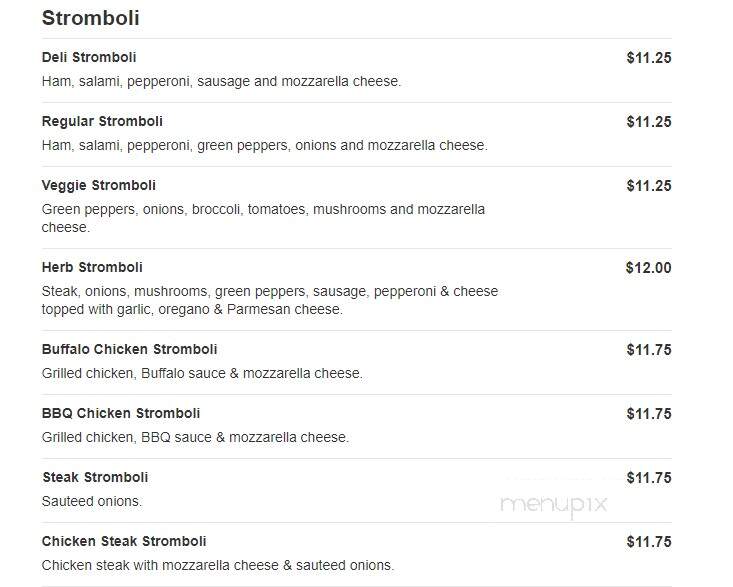Click the Veggie Stromboli ingredients description
The image size is (733, 587).
click(263, 218)
